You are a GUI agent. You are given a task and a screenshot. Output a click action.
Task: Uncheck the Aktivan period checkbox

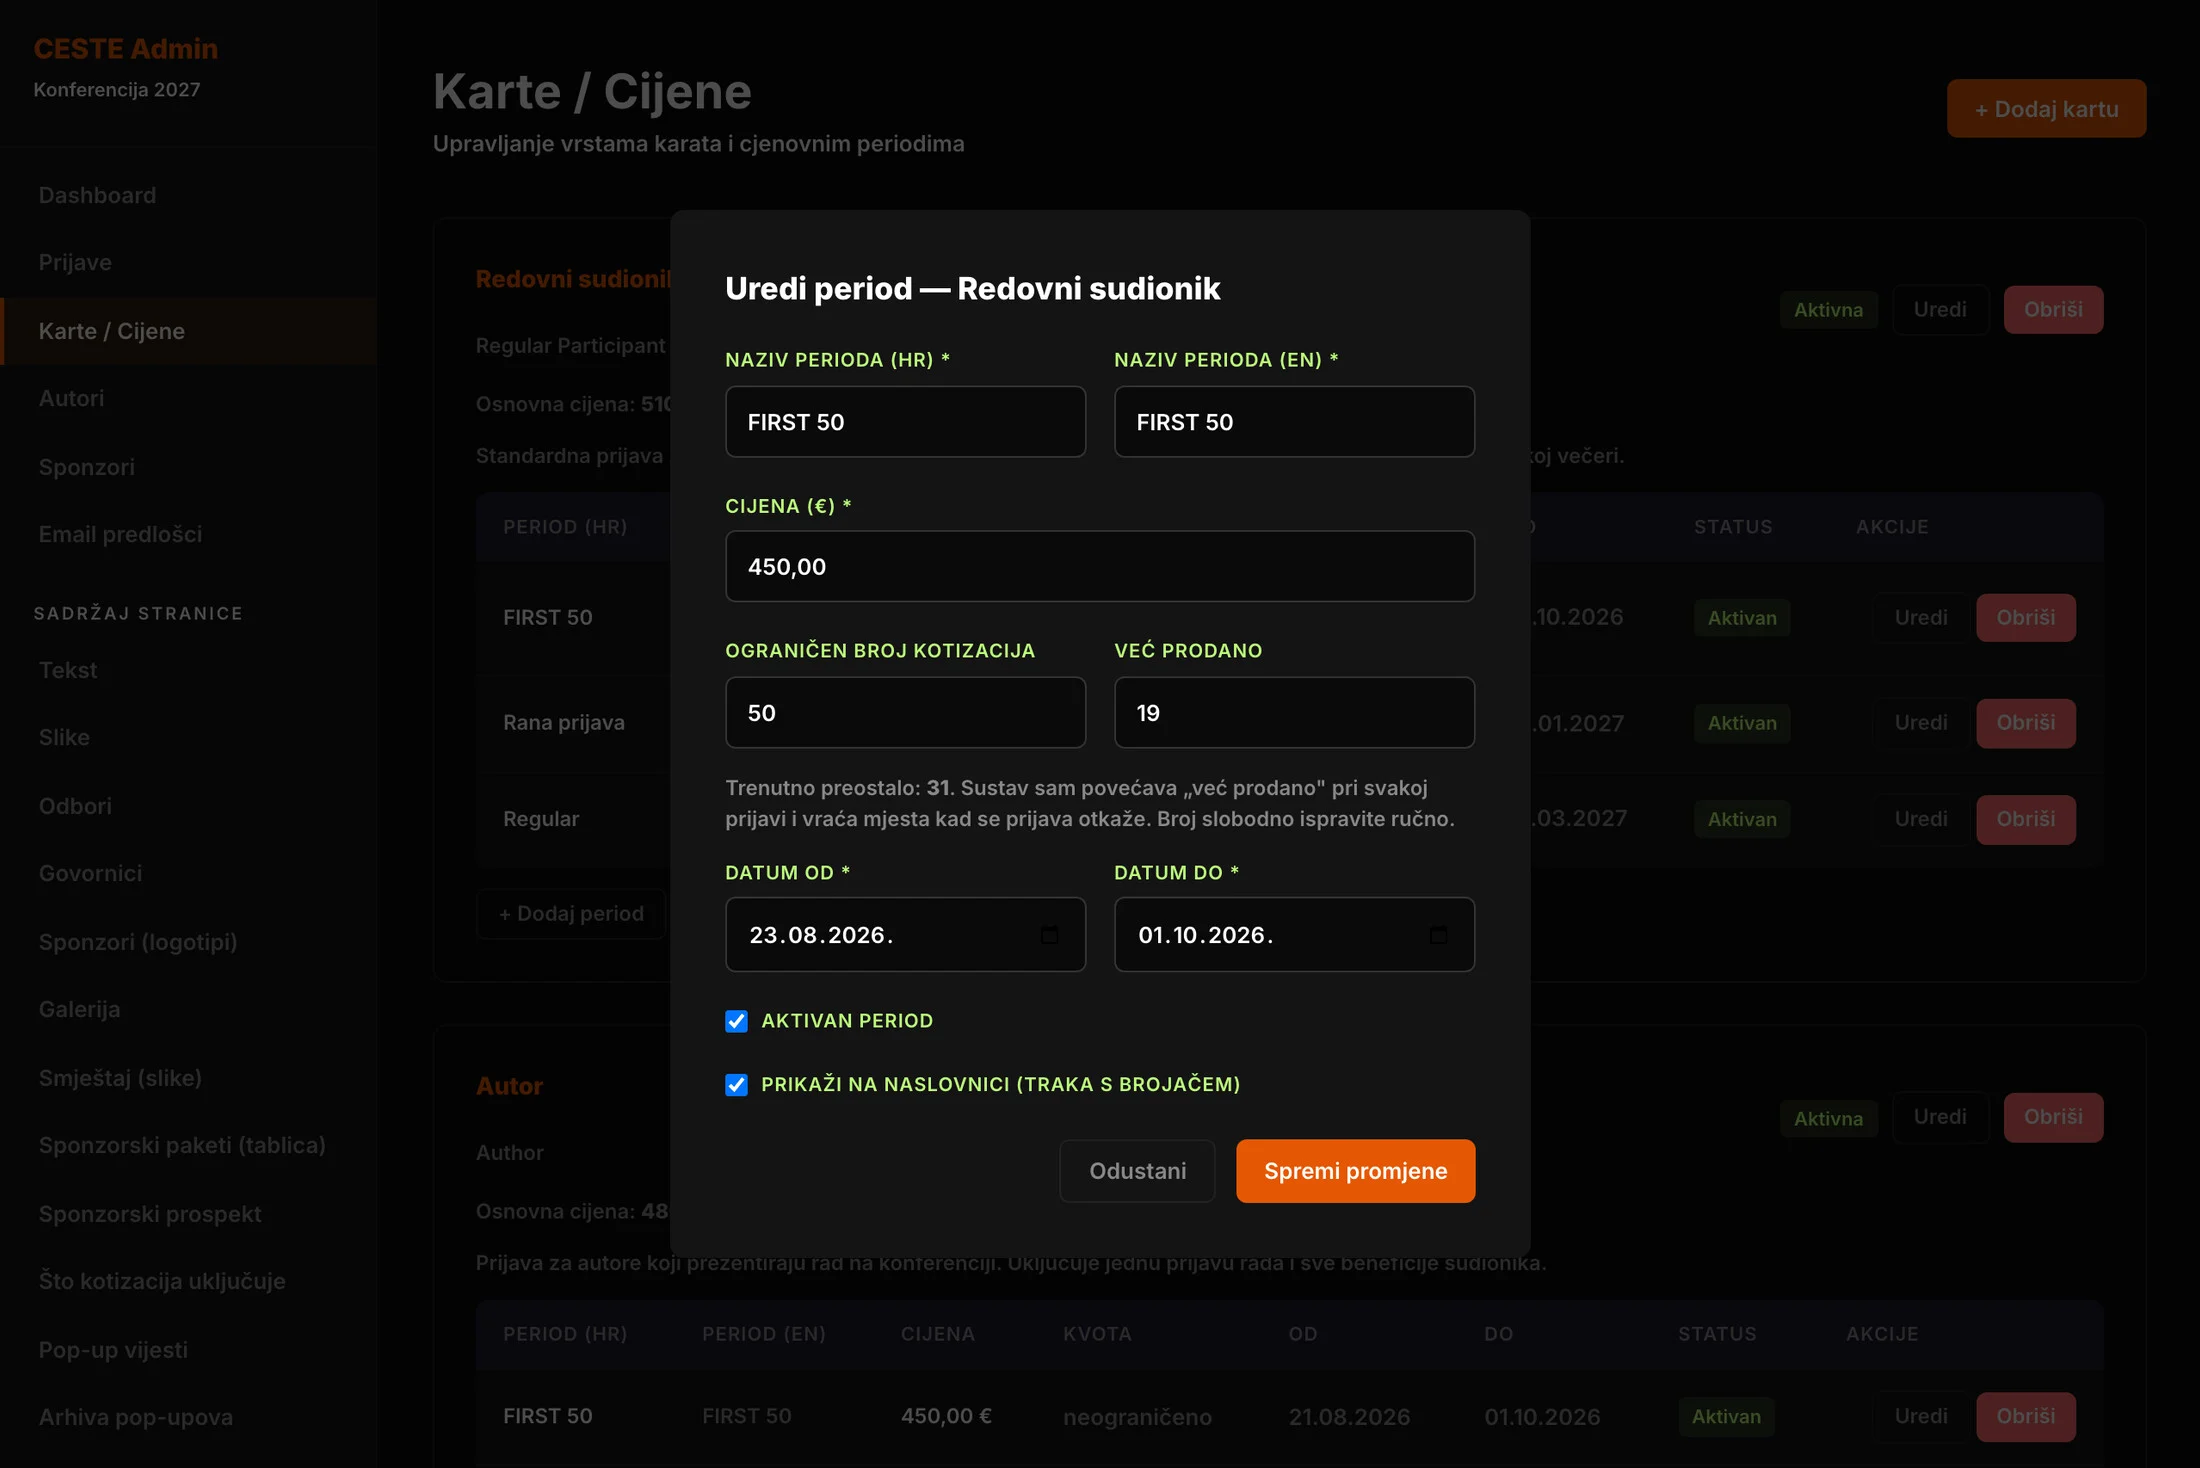[737, 1021]
